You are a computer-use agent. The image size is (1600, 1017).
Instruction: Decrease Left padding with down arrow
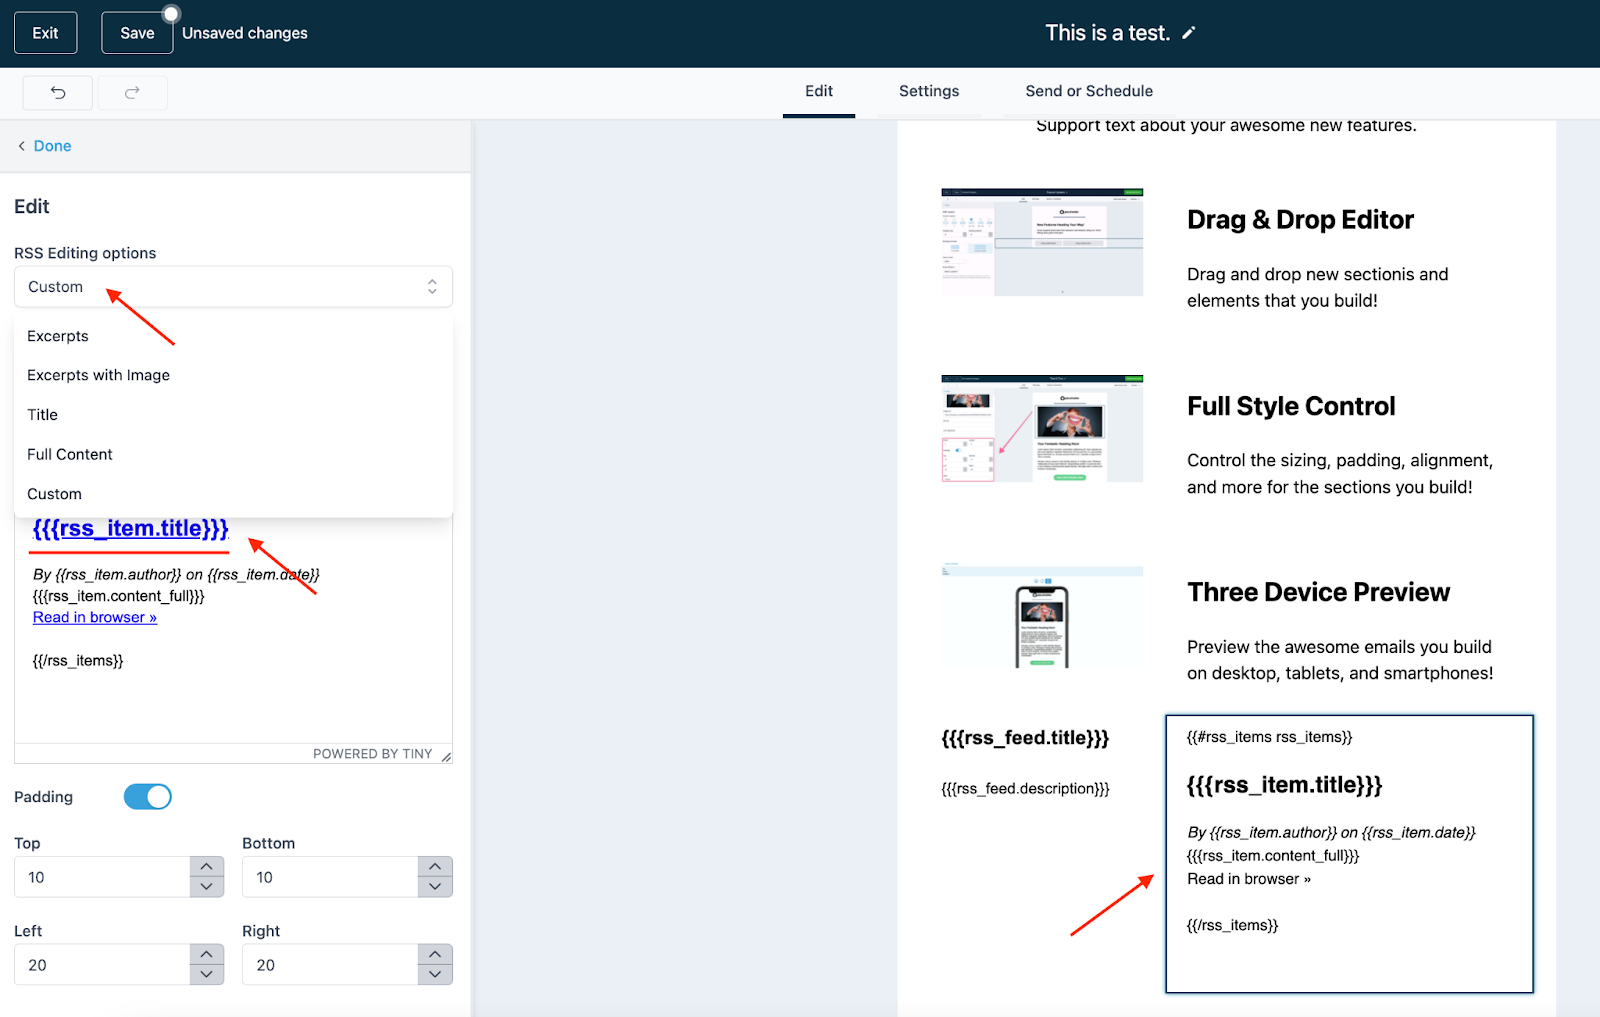coord(206,975)
